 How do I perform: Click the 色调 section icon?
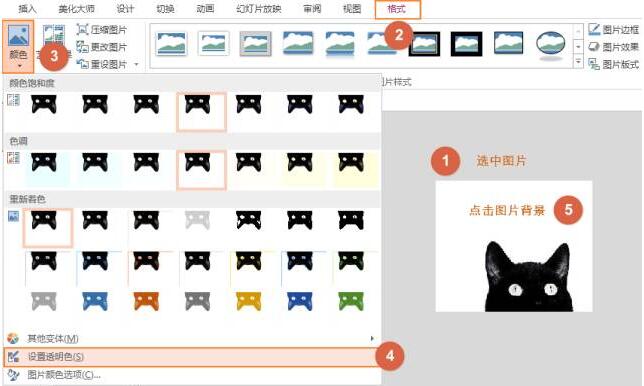click(13, 158)
